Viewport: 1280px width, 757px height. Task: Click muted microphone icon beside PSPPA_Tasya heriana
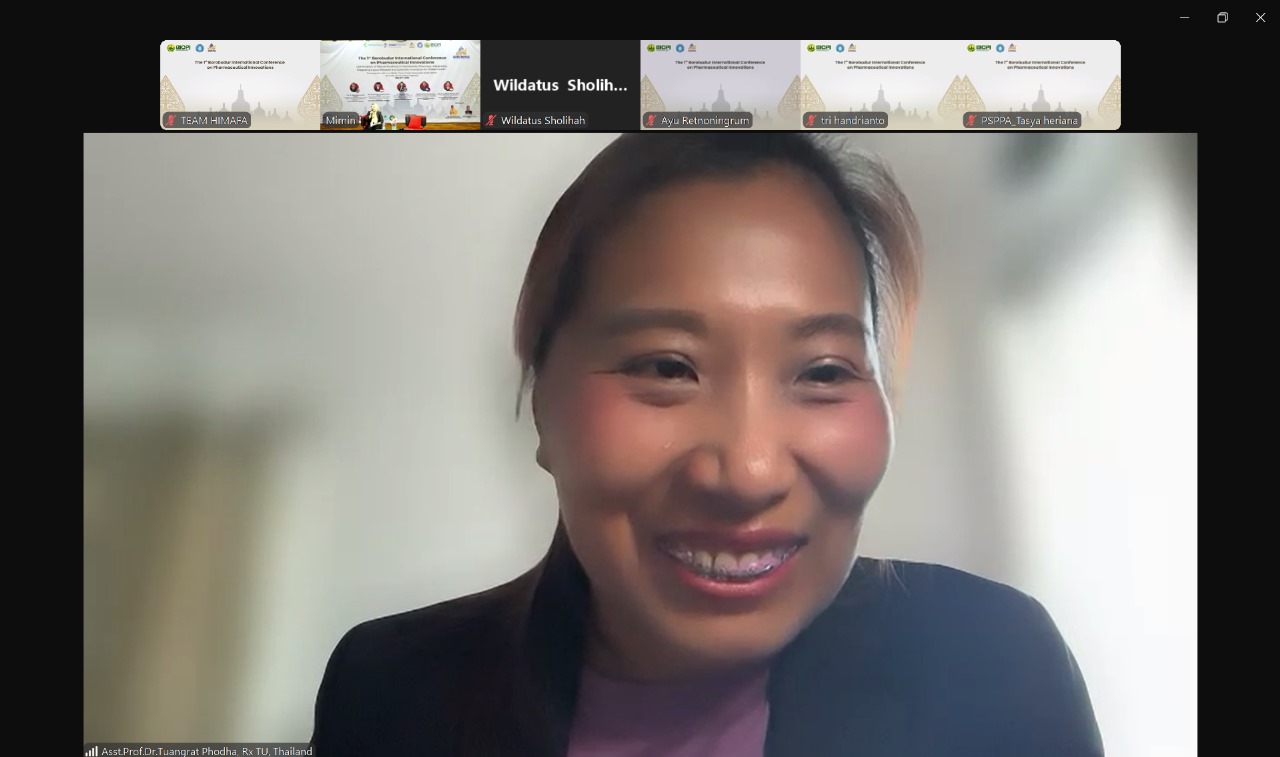pos(972,120)
